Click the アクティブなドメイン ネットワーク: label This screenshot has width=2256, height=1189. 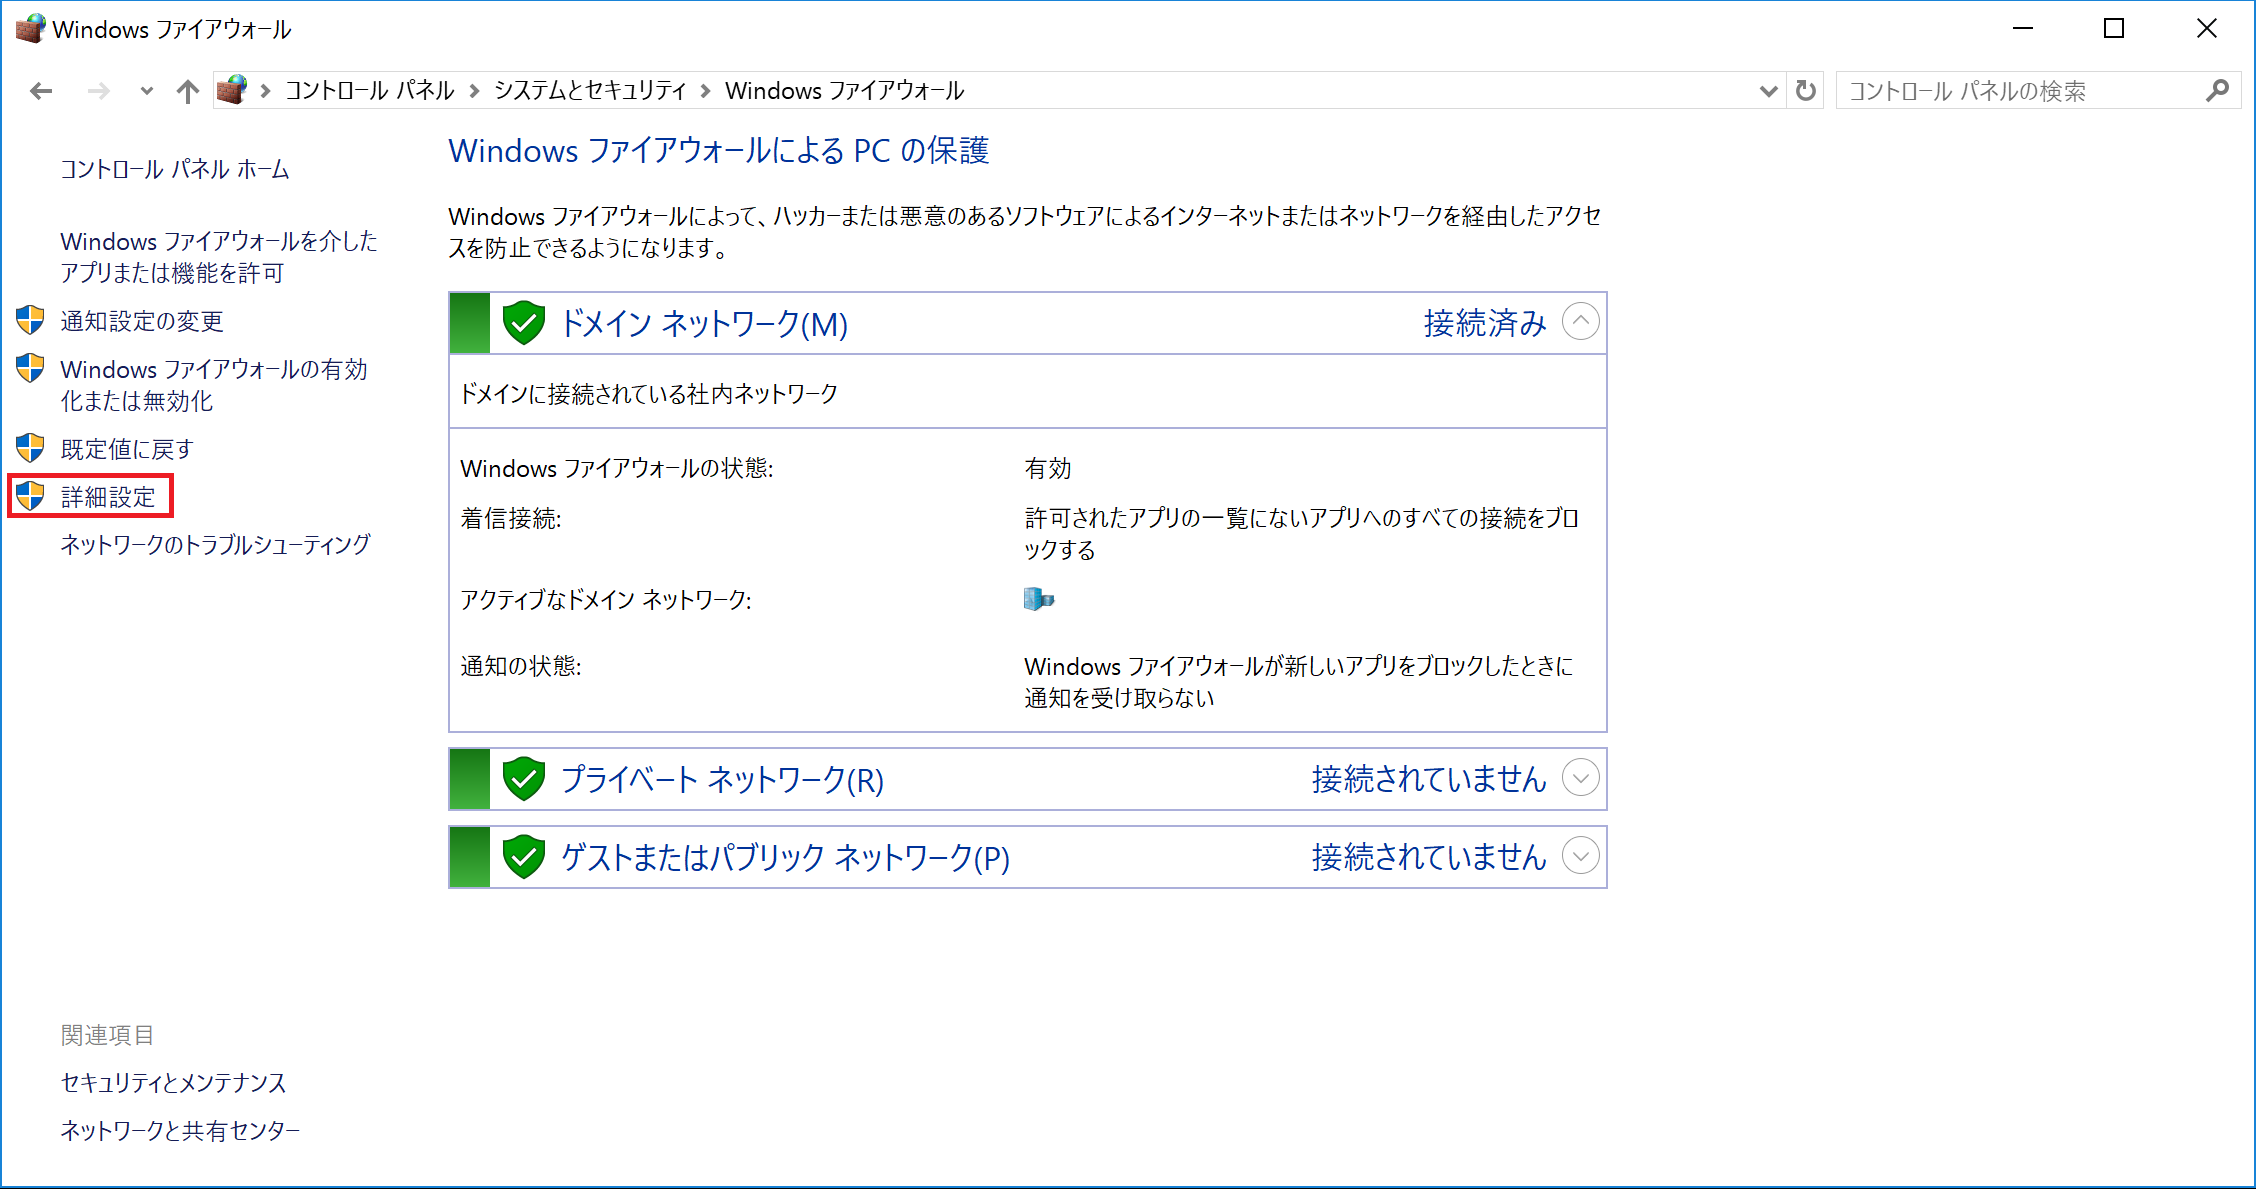pos(606,600)
